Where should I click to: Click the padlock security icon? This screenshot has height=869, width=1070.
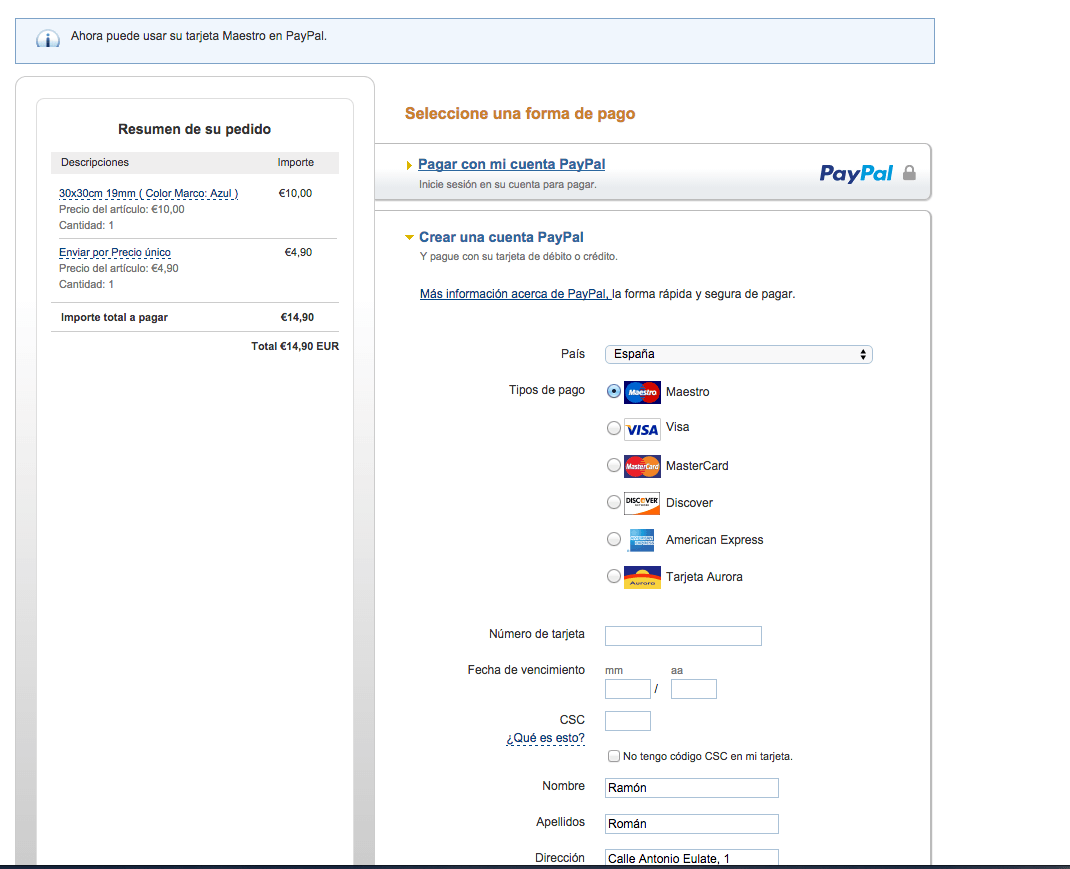point(909,173)
